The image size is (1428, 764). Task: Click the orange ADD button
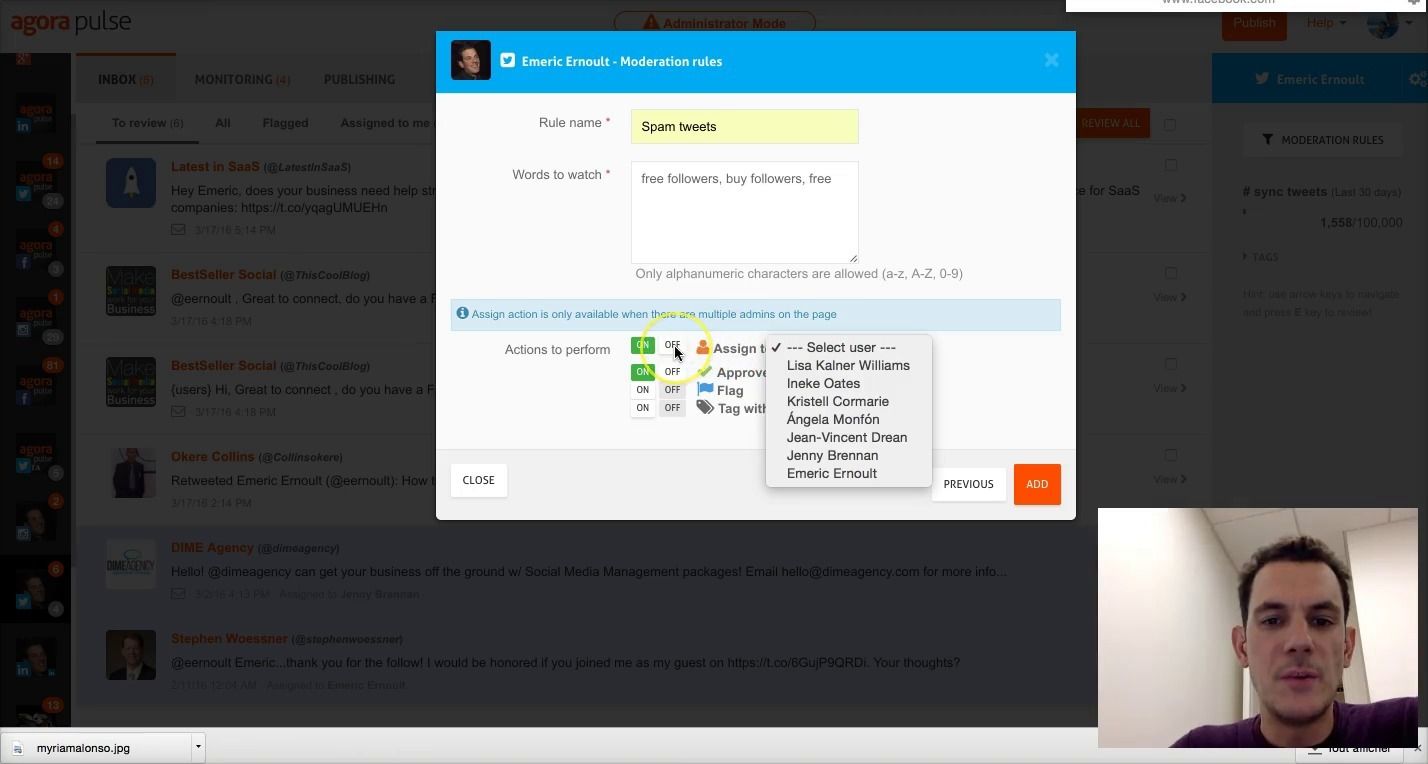point(1036,484)
